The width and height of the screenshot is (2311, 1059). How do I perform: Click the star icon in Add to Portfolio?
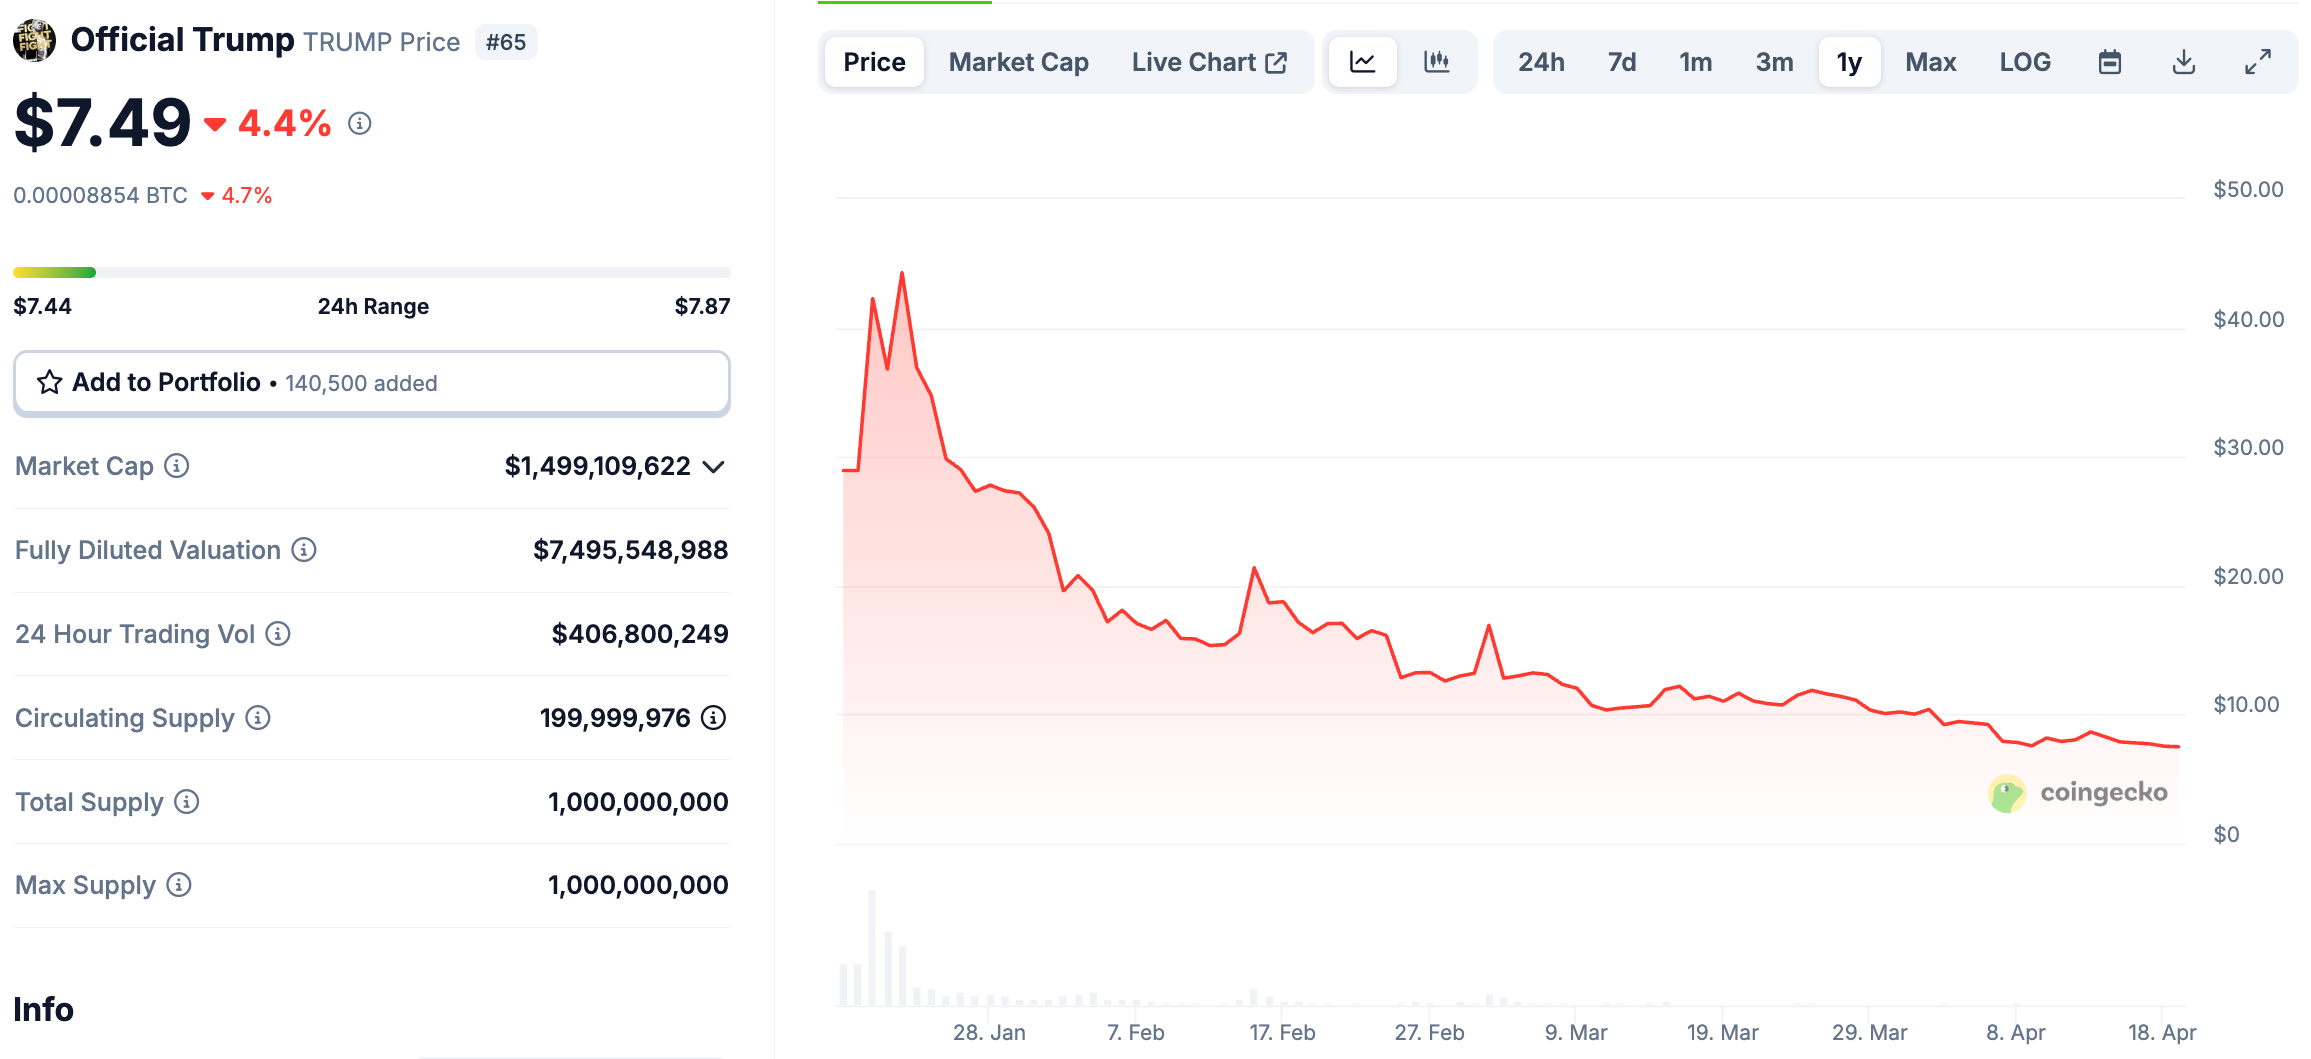click(50, 382)
